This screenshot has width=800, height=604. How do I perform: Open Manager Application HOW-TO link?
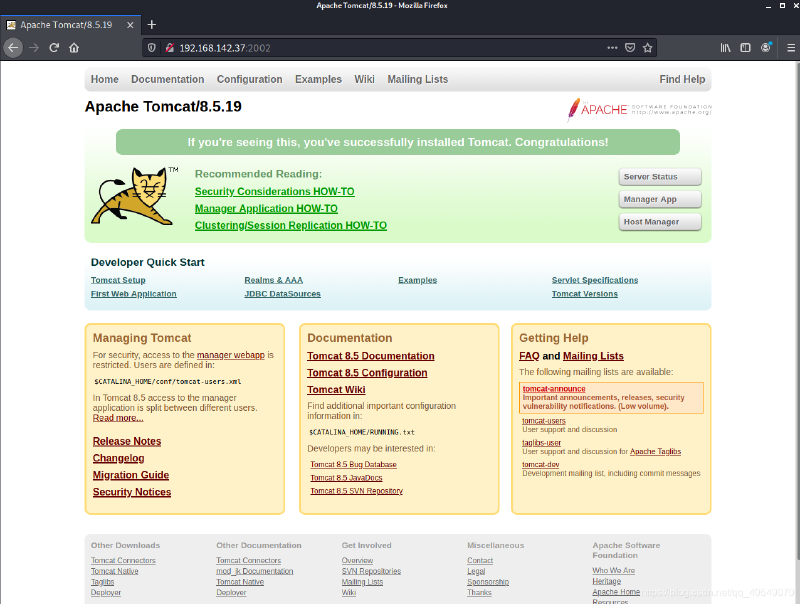266,209
